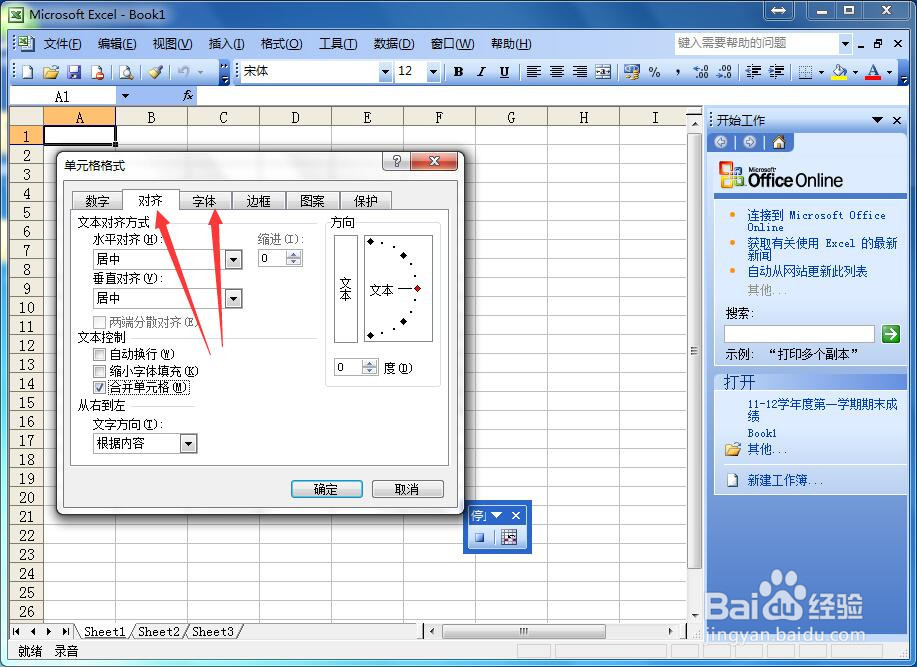The image size is (917, 667).
Task: Enable the 缩小字体填充 shrink to fit checkbox
Action: (99, 371)
